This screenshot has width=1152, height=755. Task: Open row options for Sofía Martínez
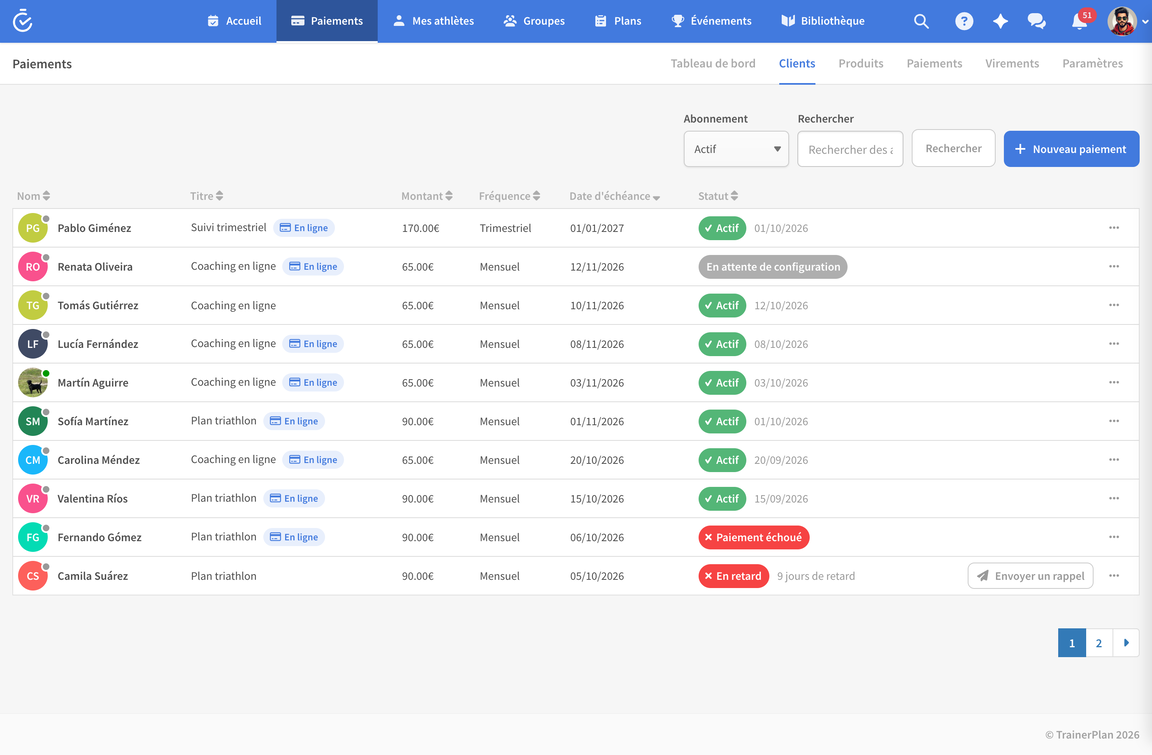(1114, 421)
